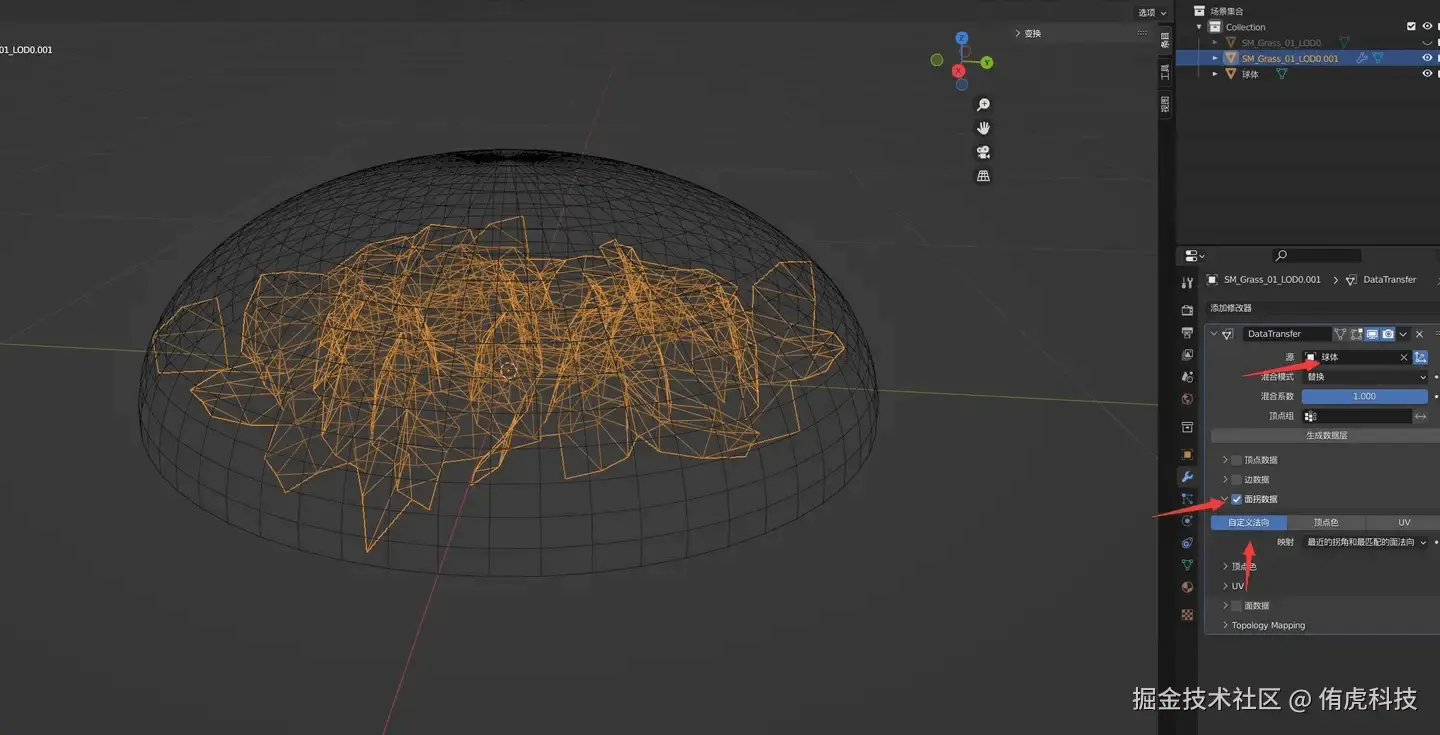Select the 顶点色 tab under face corner data
This screenshot has height=735, width=1440.
[1325, 522]
